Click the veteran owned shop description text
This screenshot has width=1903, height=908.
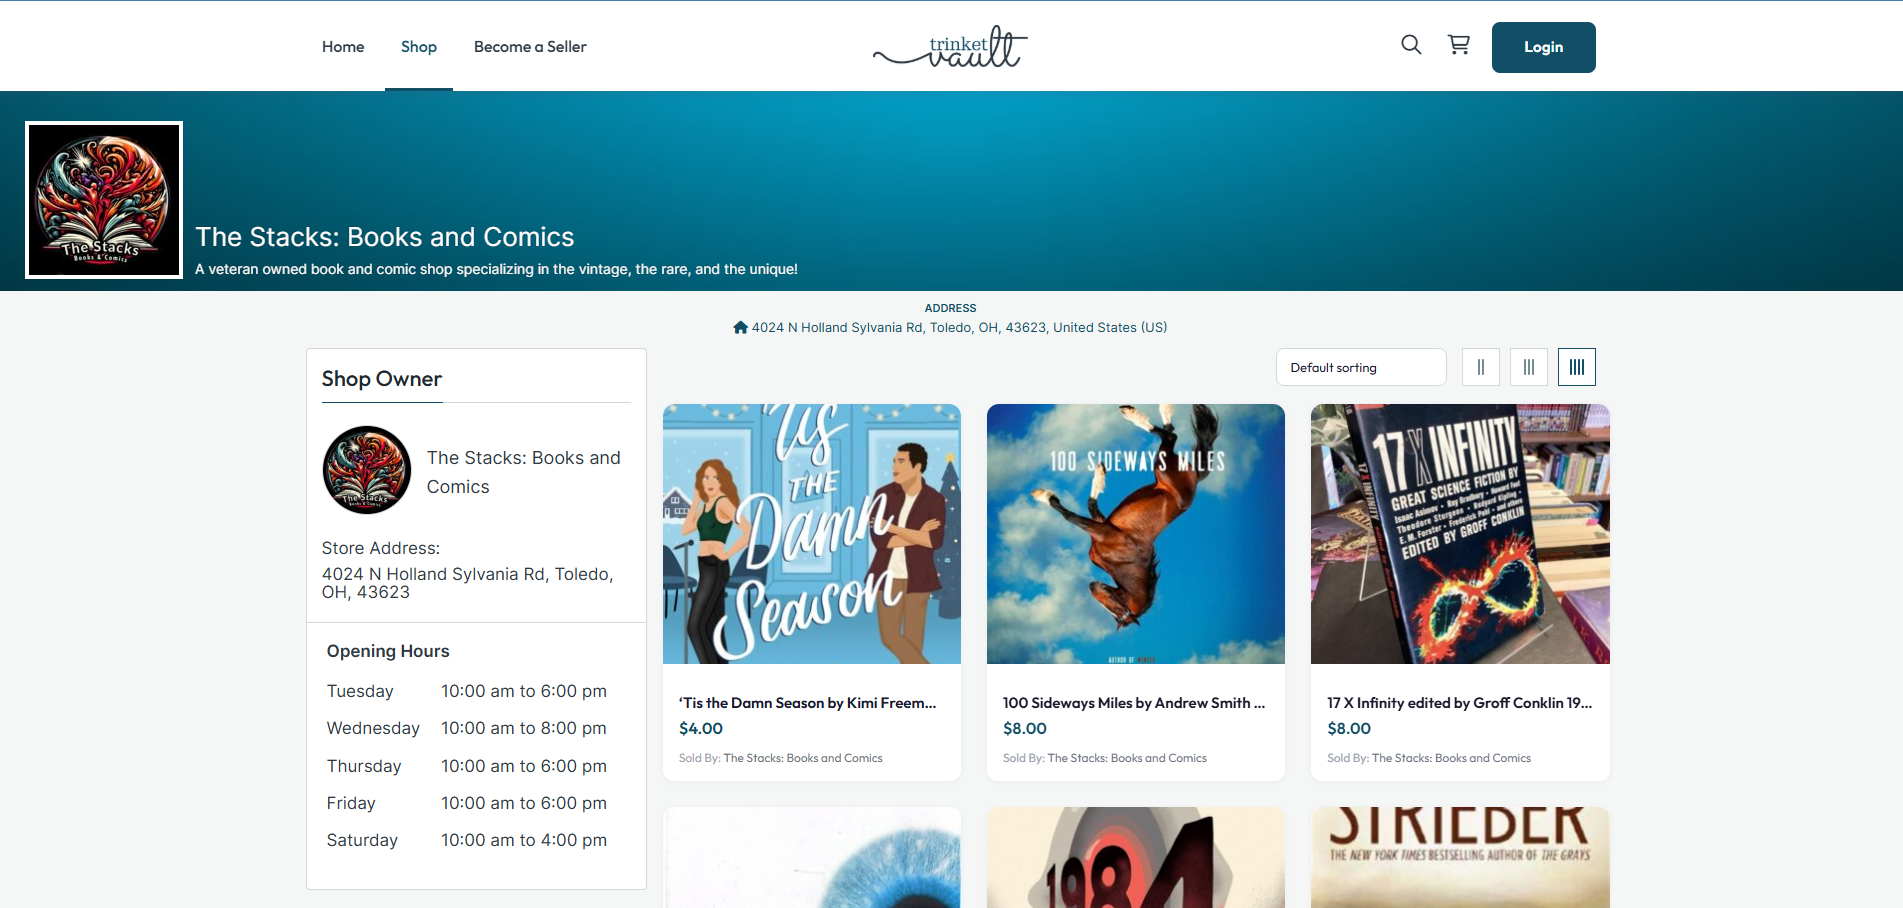coord(496,269)
